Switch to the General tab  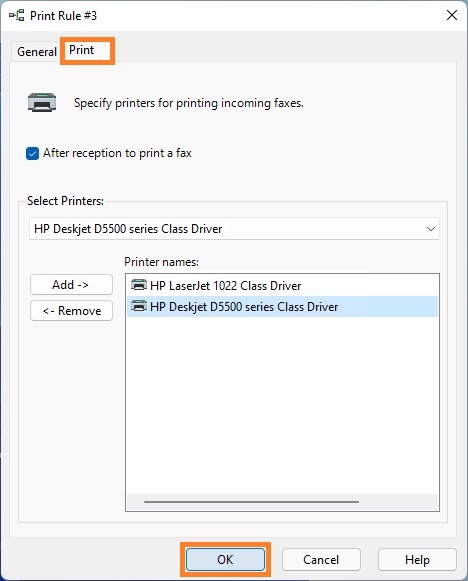click(x=37, y=52)
